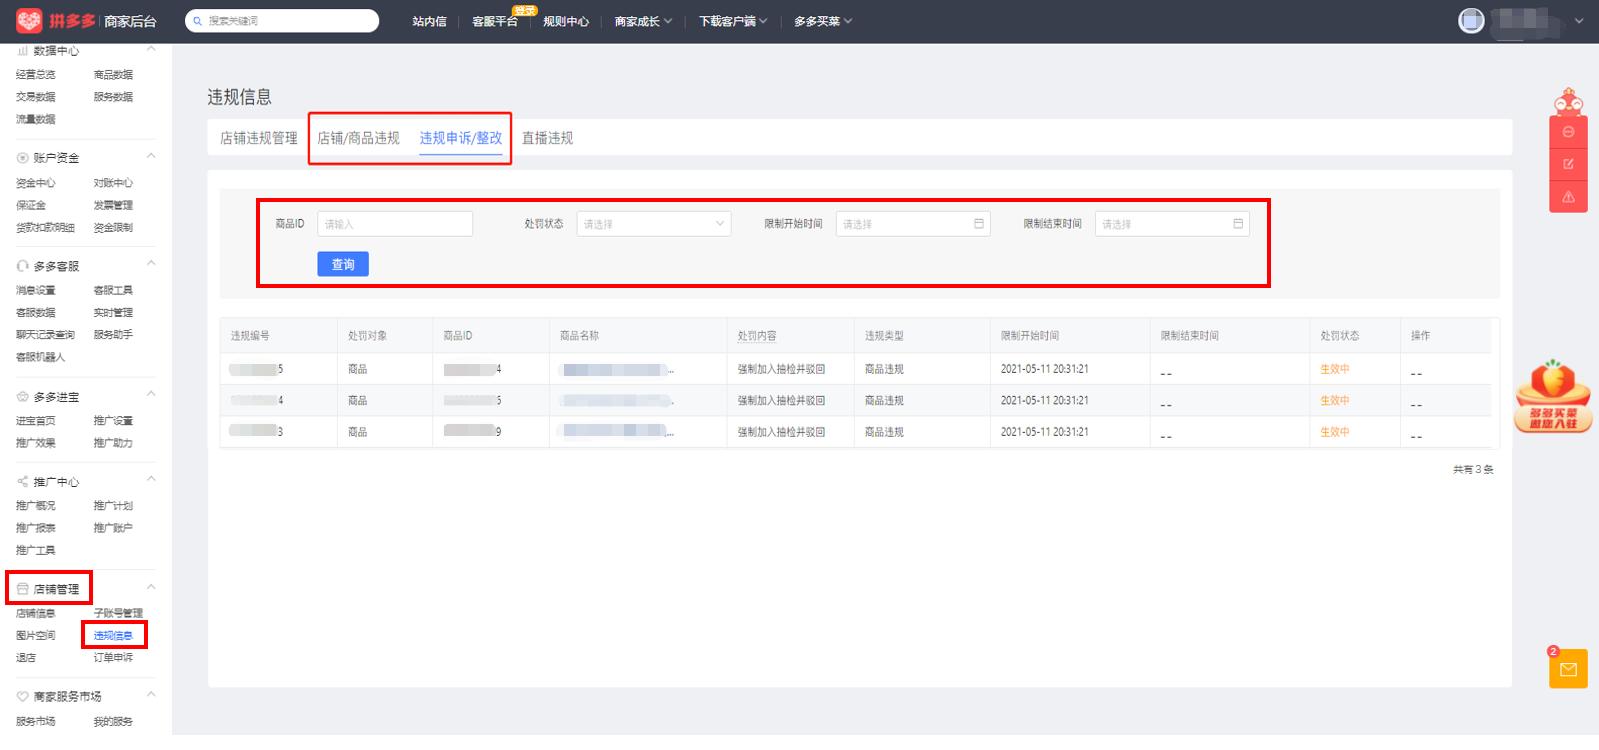1599x750 pixels.
Task: Open calendar for 限制开始时间 field
Action: [x=978, y=224]
